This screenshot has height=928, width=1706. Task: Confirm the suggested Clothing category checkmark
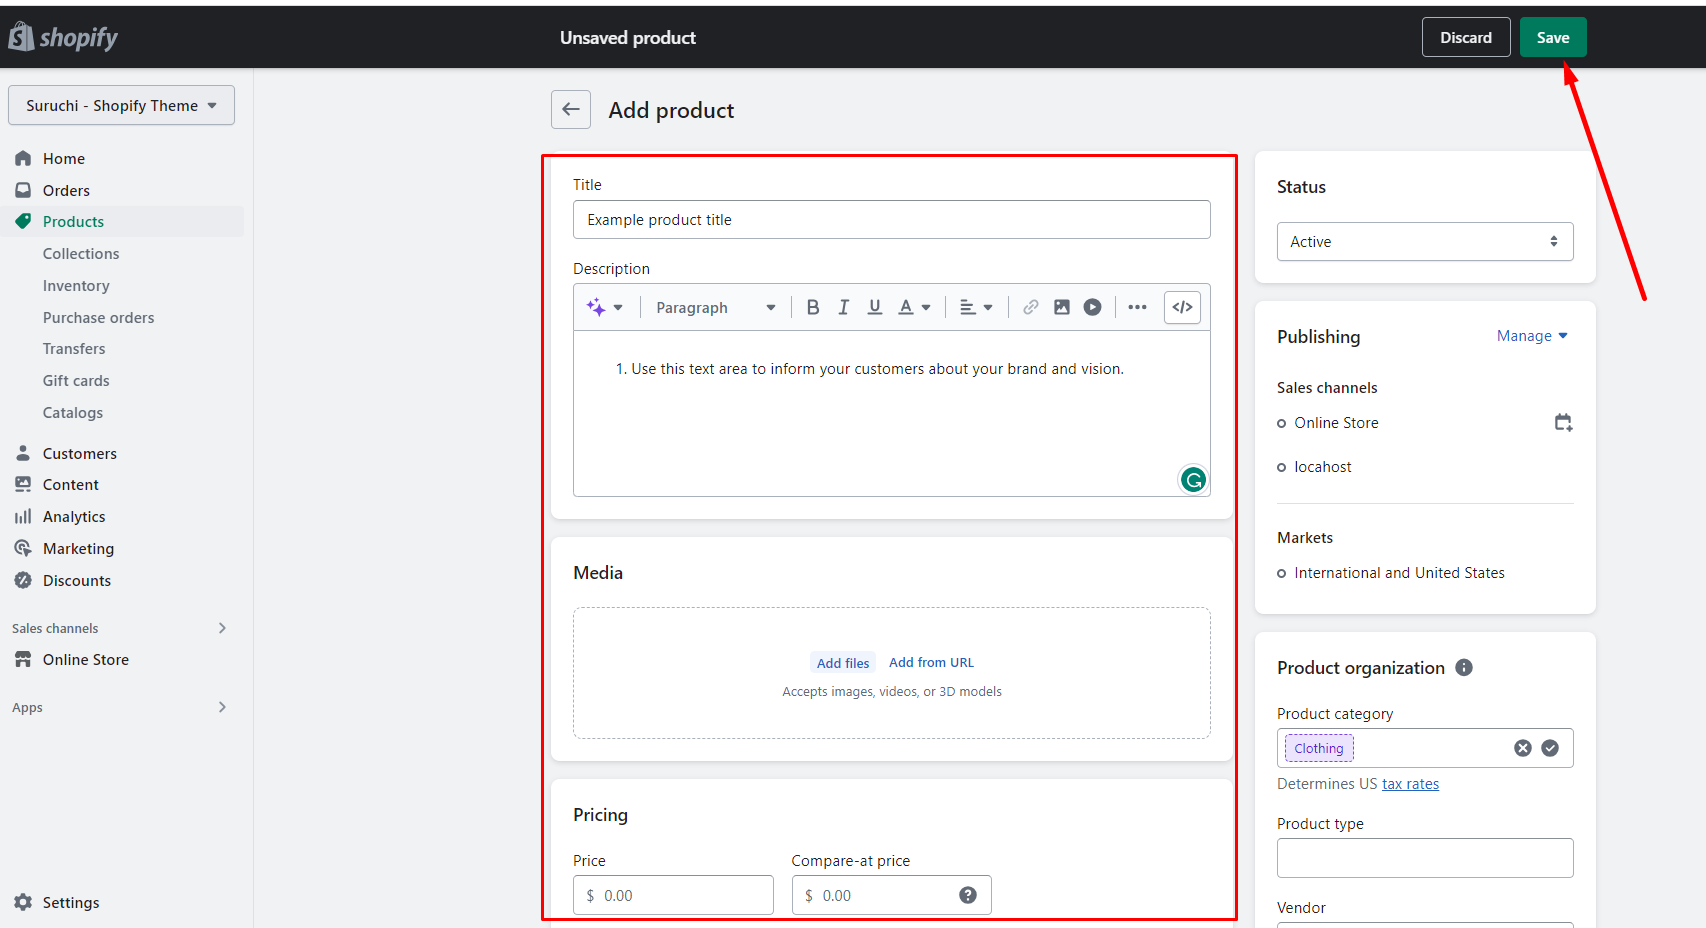point(1550,748)
